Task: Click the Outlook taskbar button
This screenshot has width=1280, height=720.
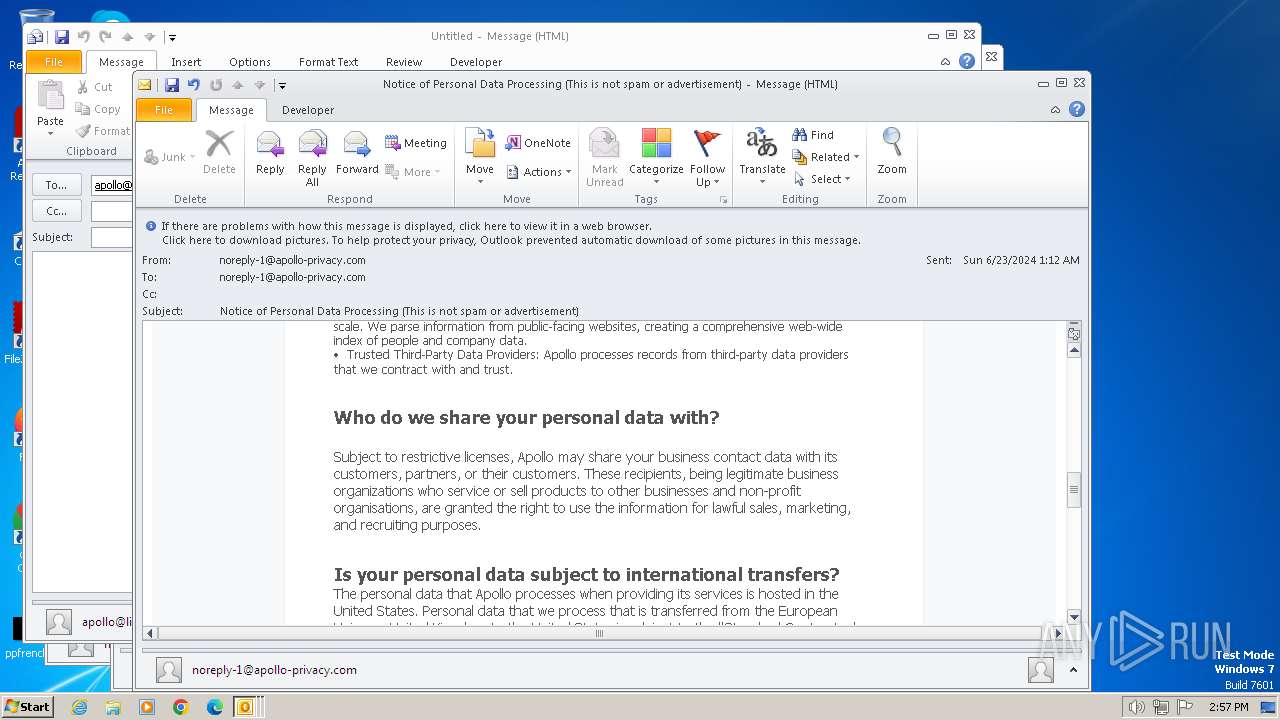Action: tap(244, 707)
